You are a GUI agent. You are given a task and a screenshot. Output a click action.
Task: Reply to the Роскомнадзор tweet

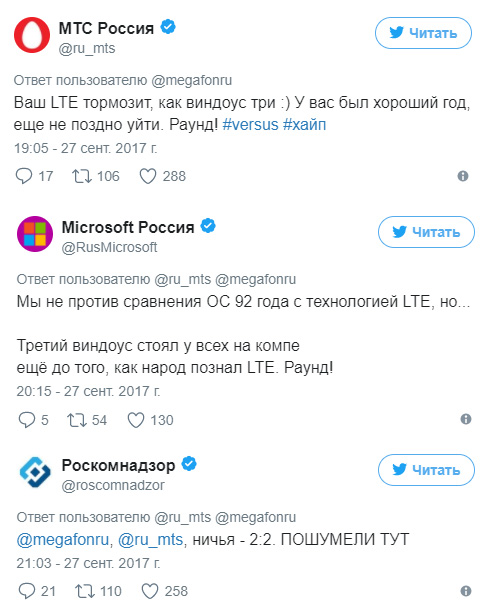(x=27, y=591)
